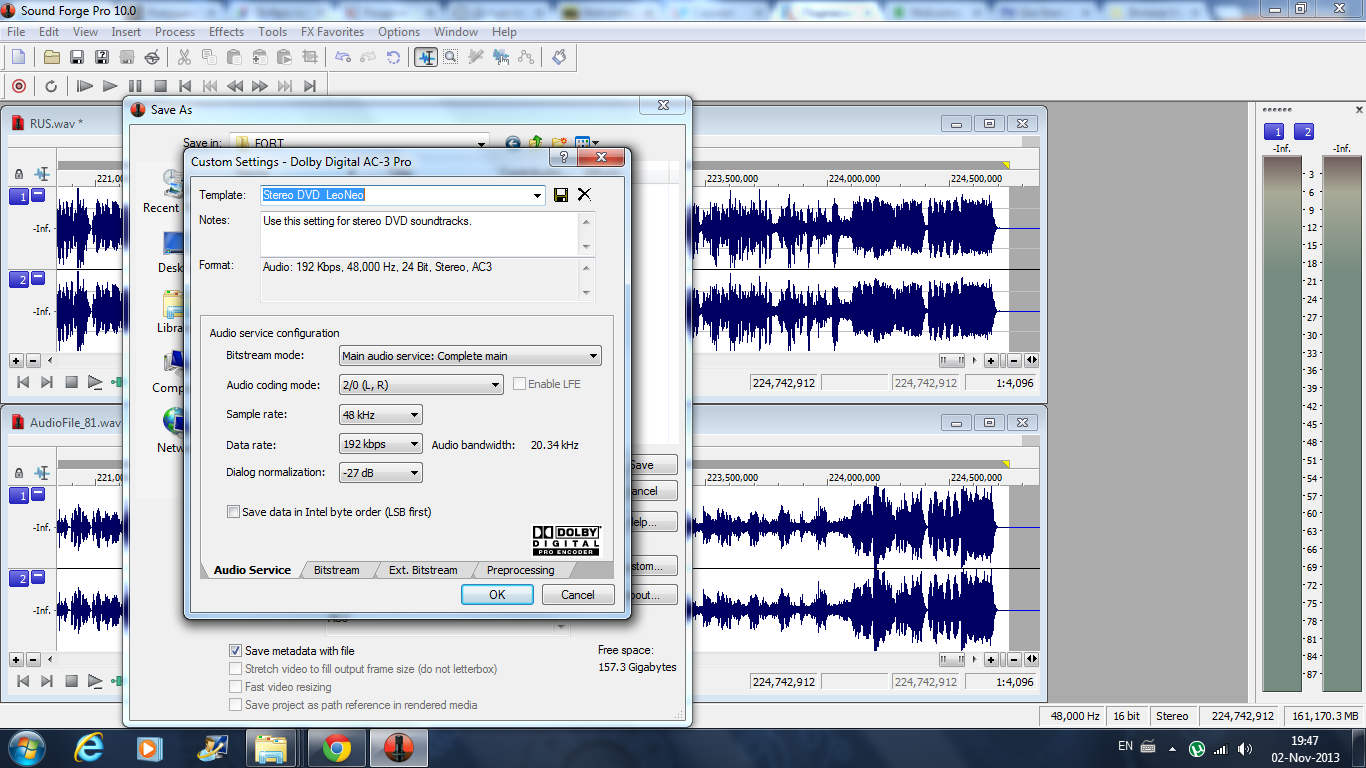Toggle the Enable LFE checkbox
The height and width of the screenshot is (768, 1366).
pyautogui.click(x=519, y=384)
